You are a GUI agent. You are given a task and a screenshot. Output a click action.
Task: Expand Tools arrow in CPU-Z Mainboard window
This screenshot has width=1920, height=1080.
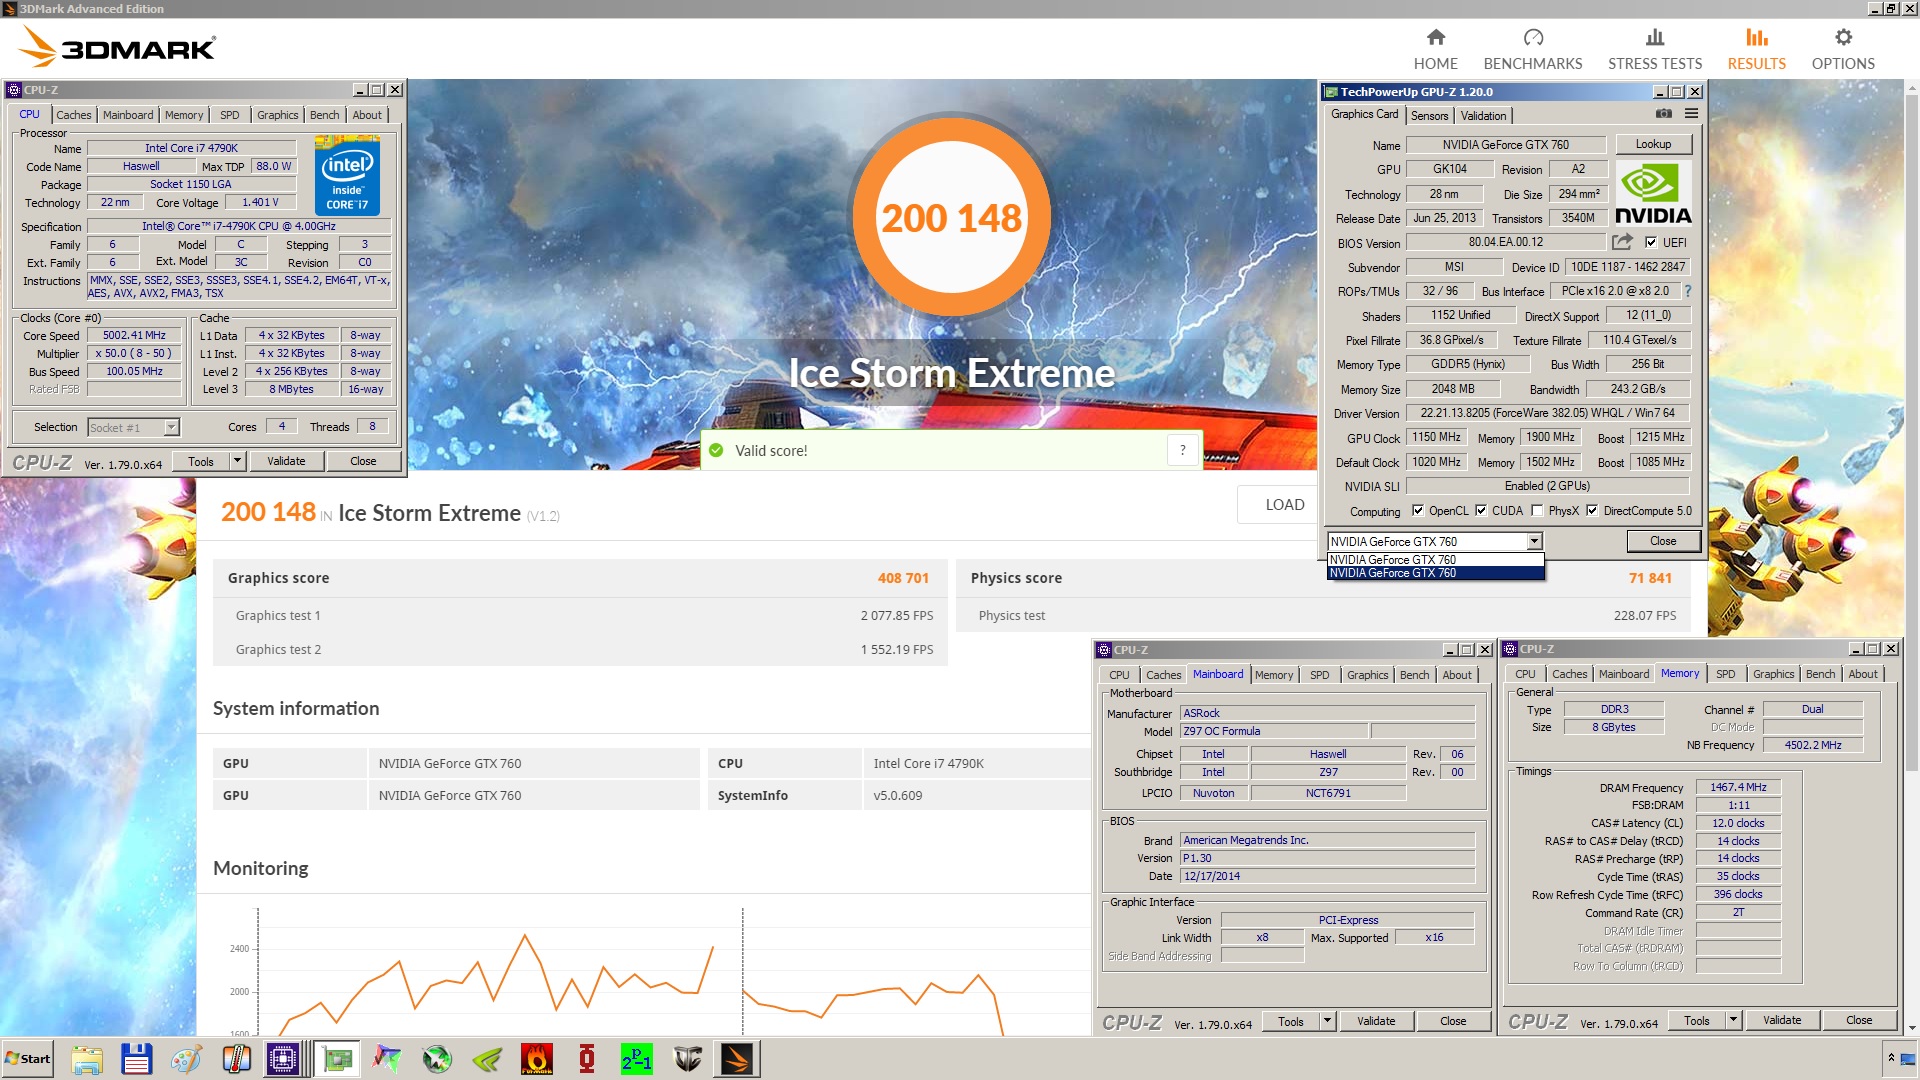[1327, 1021]
